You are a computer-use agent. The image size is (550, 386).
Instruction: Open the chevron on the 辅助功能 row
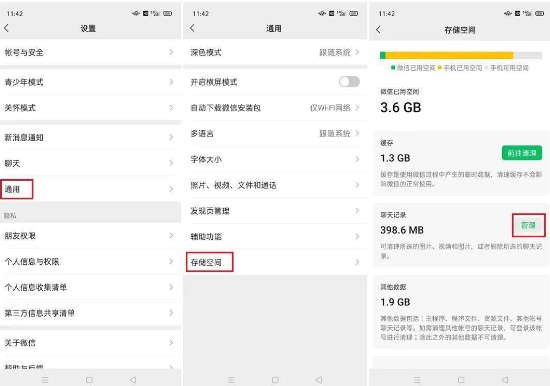357,236
